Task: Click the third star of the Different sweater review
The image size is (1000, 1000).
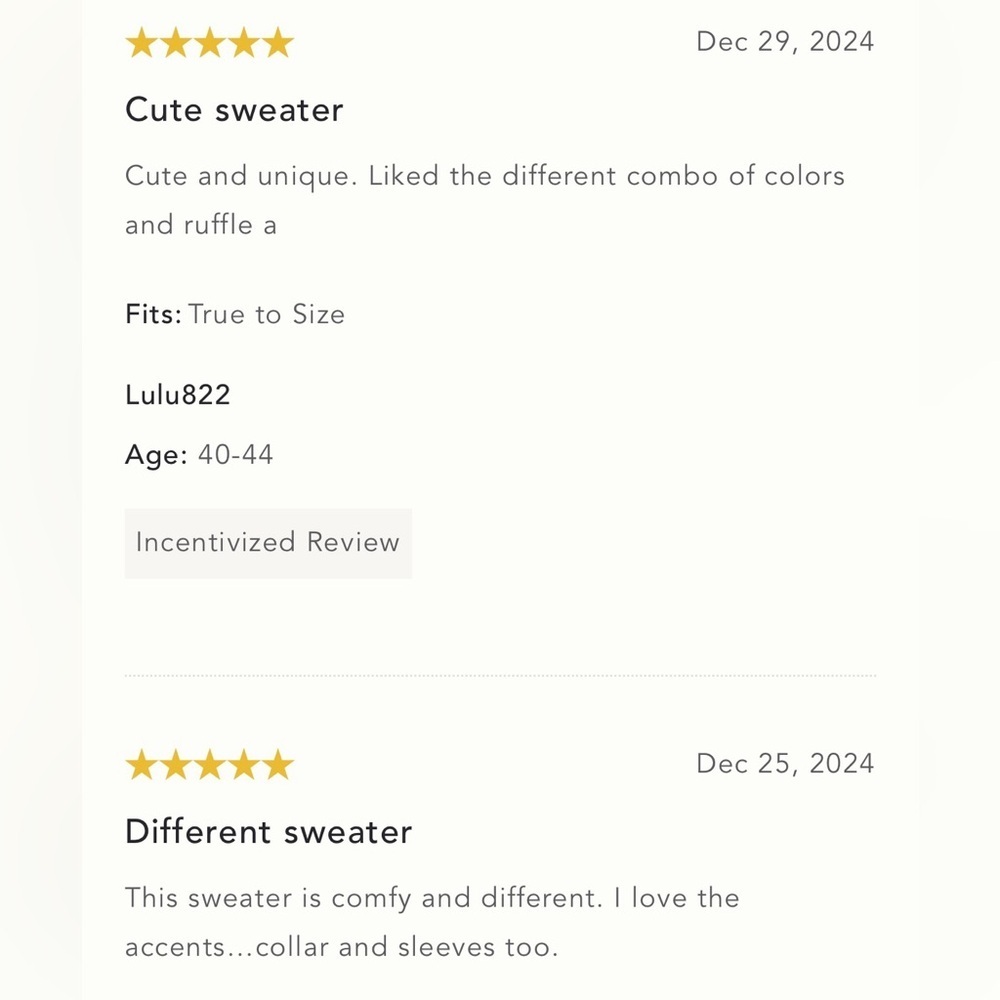Action: pos(209,766)
